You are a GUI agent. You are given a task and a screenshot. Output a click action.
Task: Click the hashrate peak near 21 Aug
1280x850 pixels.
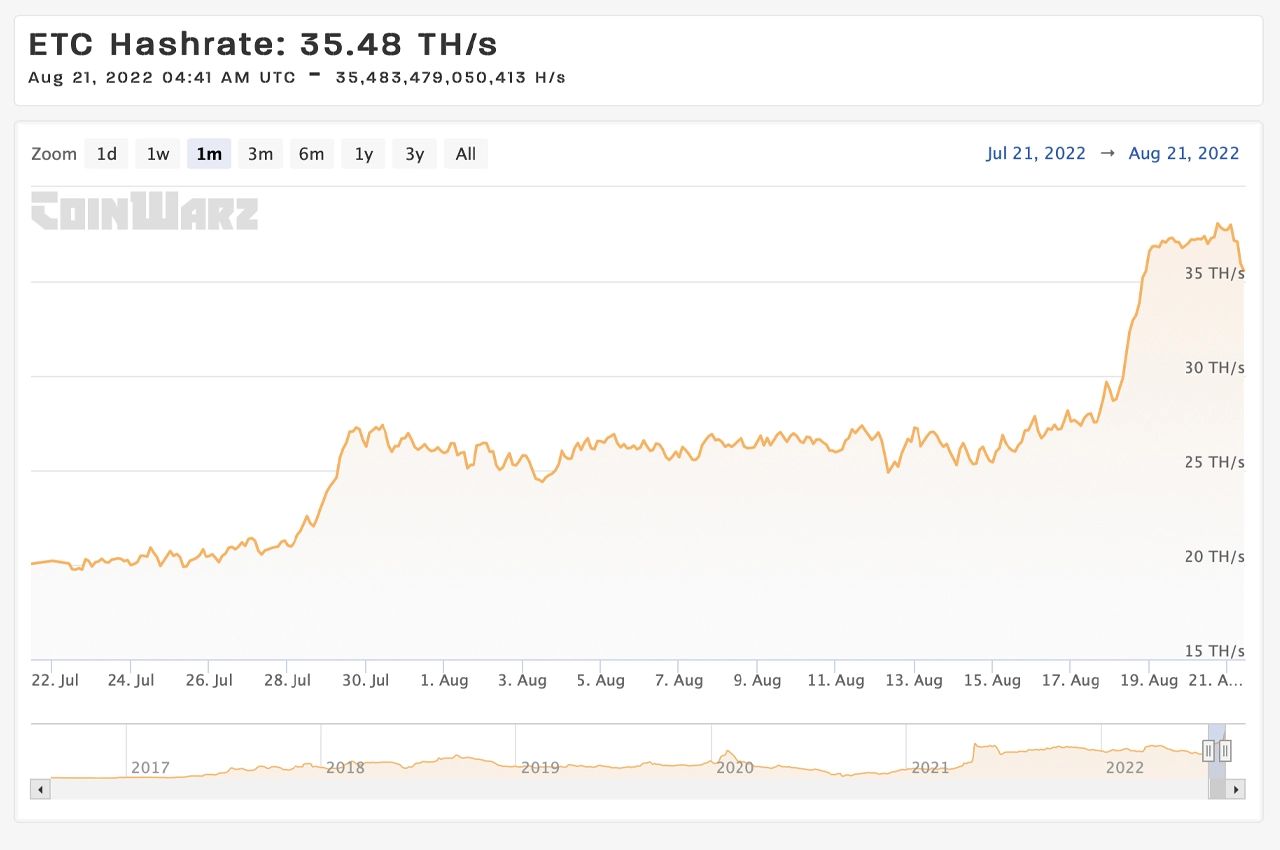coord(1218,224)
